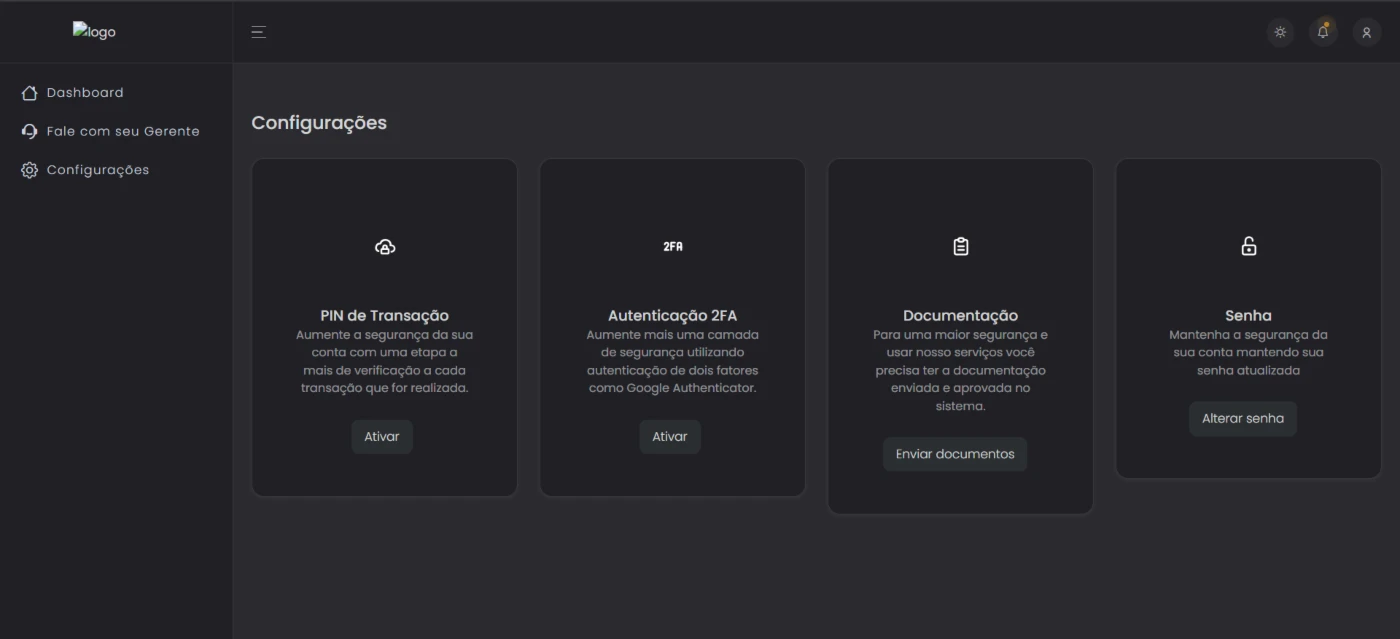This screenshot has width=1400, height=639.
Task: Toggle the light/dark theme sun icon
Action: coord(1280,32)
